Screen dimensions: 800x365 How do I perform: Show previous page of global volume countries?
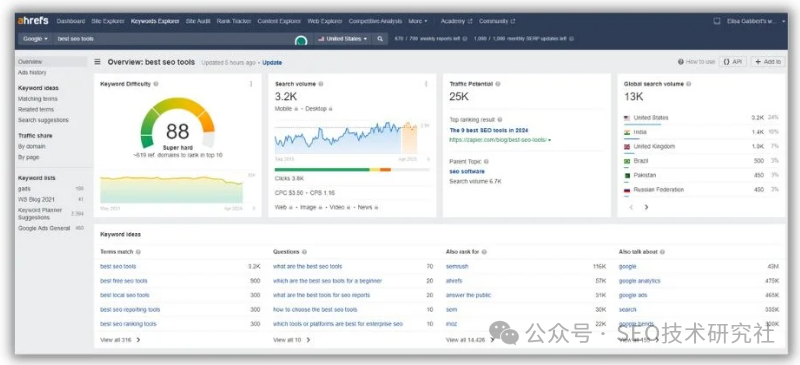click(x=631, y=207)
